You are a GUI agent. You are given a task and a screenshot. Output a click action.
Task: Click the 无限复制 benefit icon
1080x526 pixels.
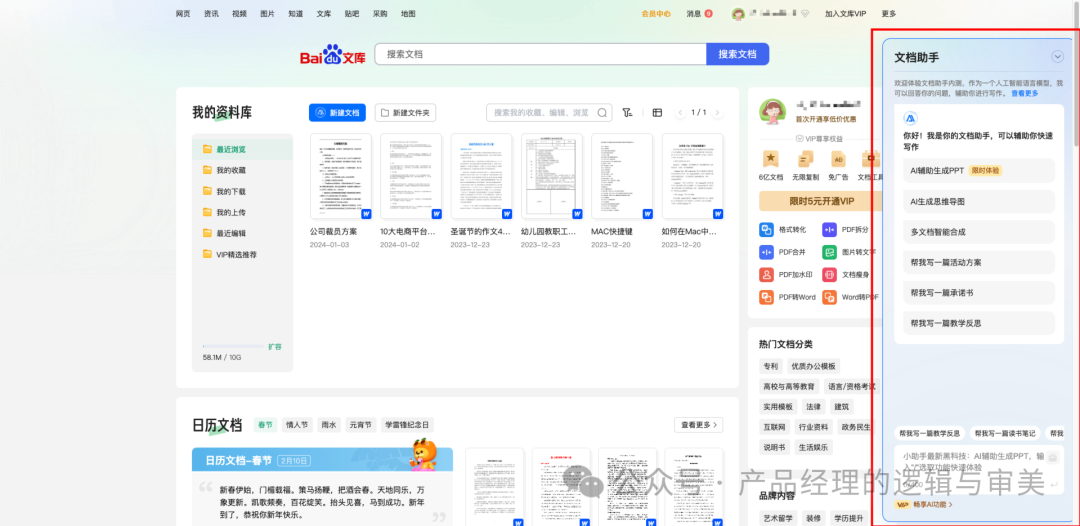click(804, 159)
